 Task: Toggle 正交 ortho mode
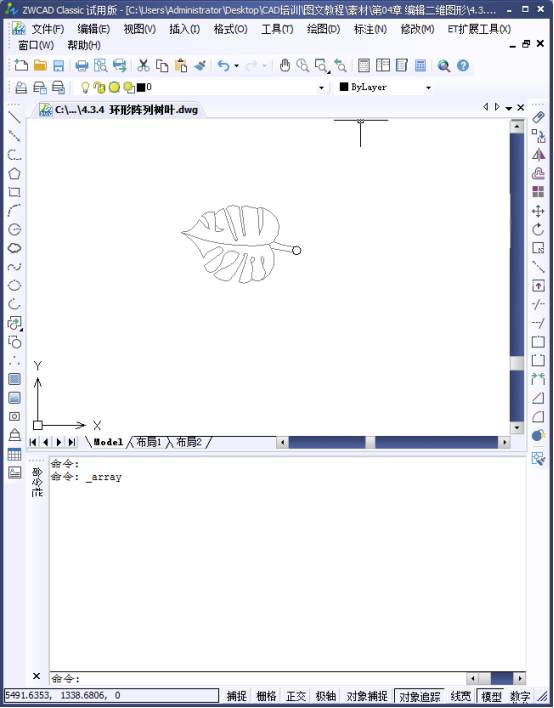click(x=296, y=696)
